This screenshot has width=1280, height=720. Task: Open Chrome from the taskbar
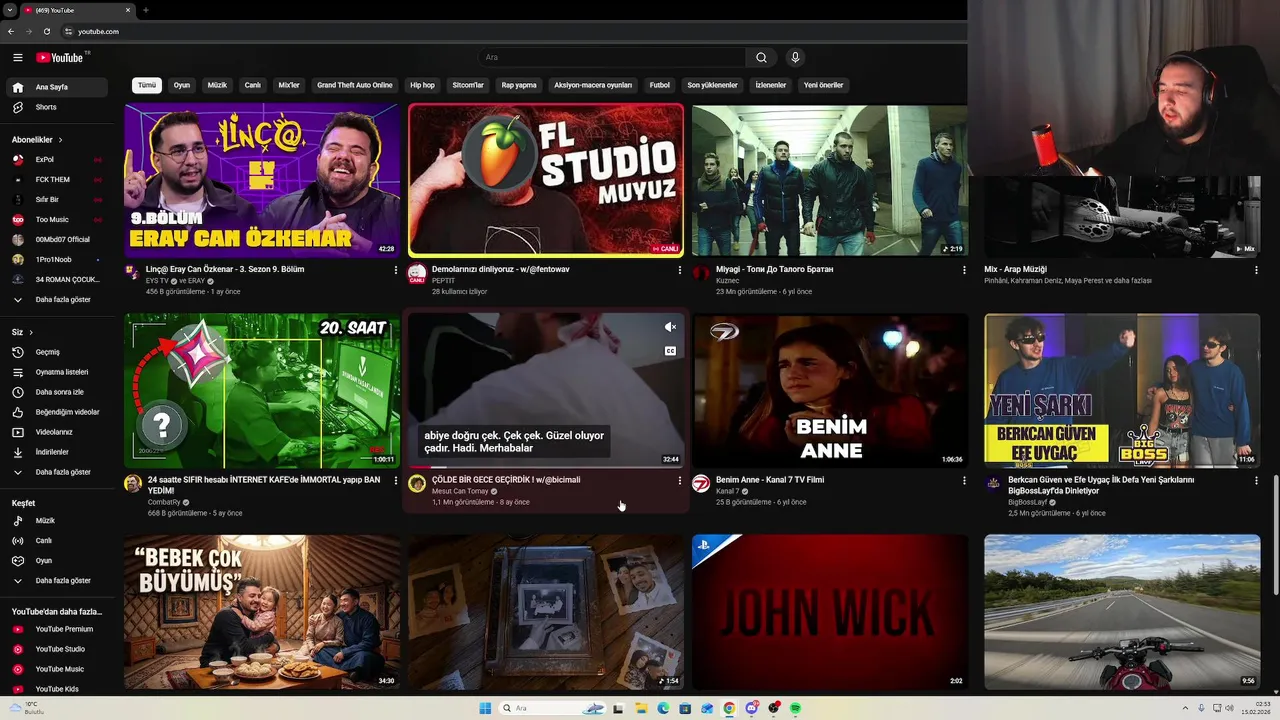[x=729, y=708]
